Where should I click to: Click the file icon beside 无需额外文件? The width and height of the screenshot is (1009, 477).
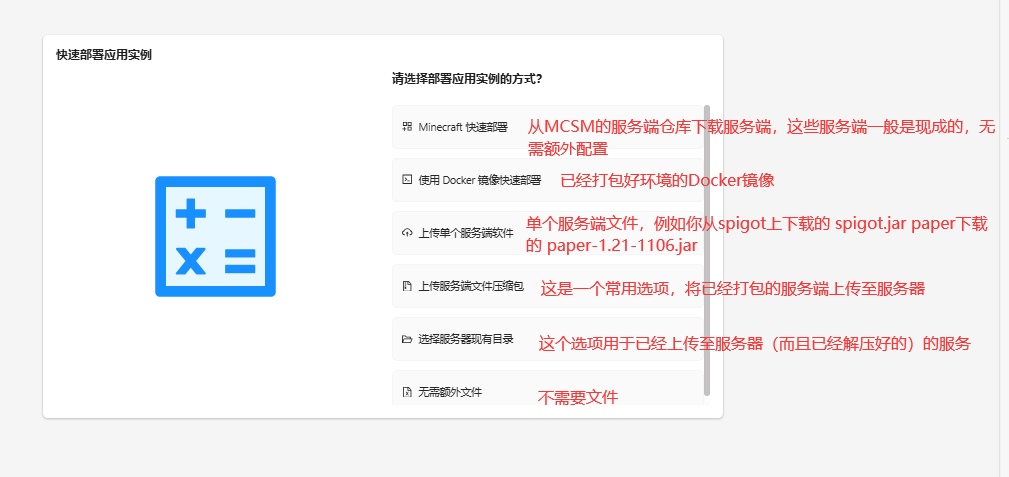[x=407, y=392]
